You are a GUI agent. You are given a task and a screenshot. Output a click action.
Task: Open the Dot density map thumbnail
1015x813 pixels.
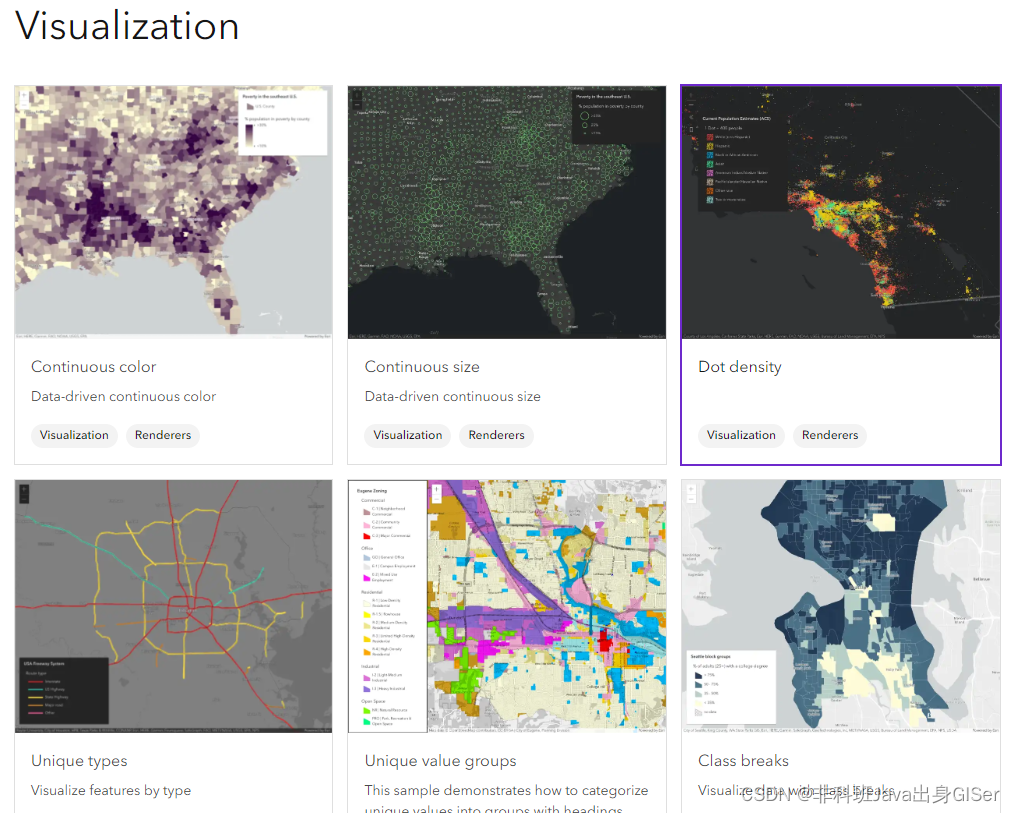[841, 212]
